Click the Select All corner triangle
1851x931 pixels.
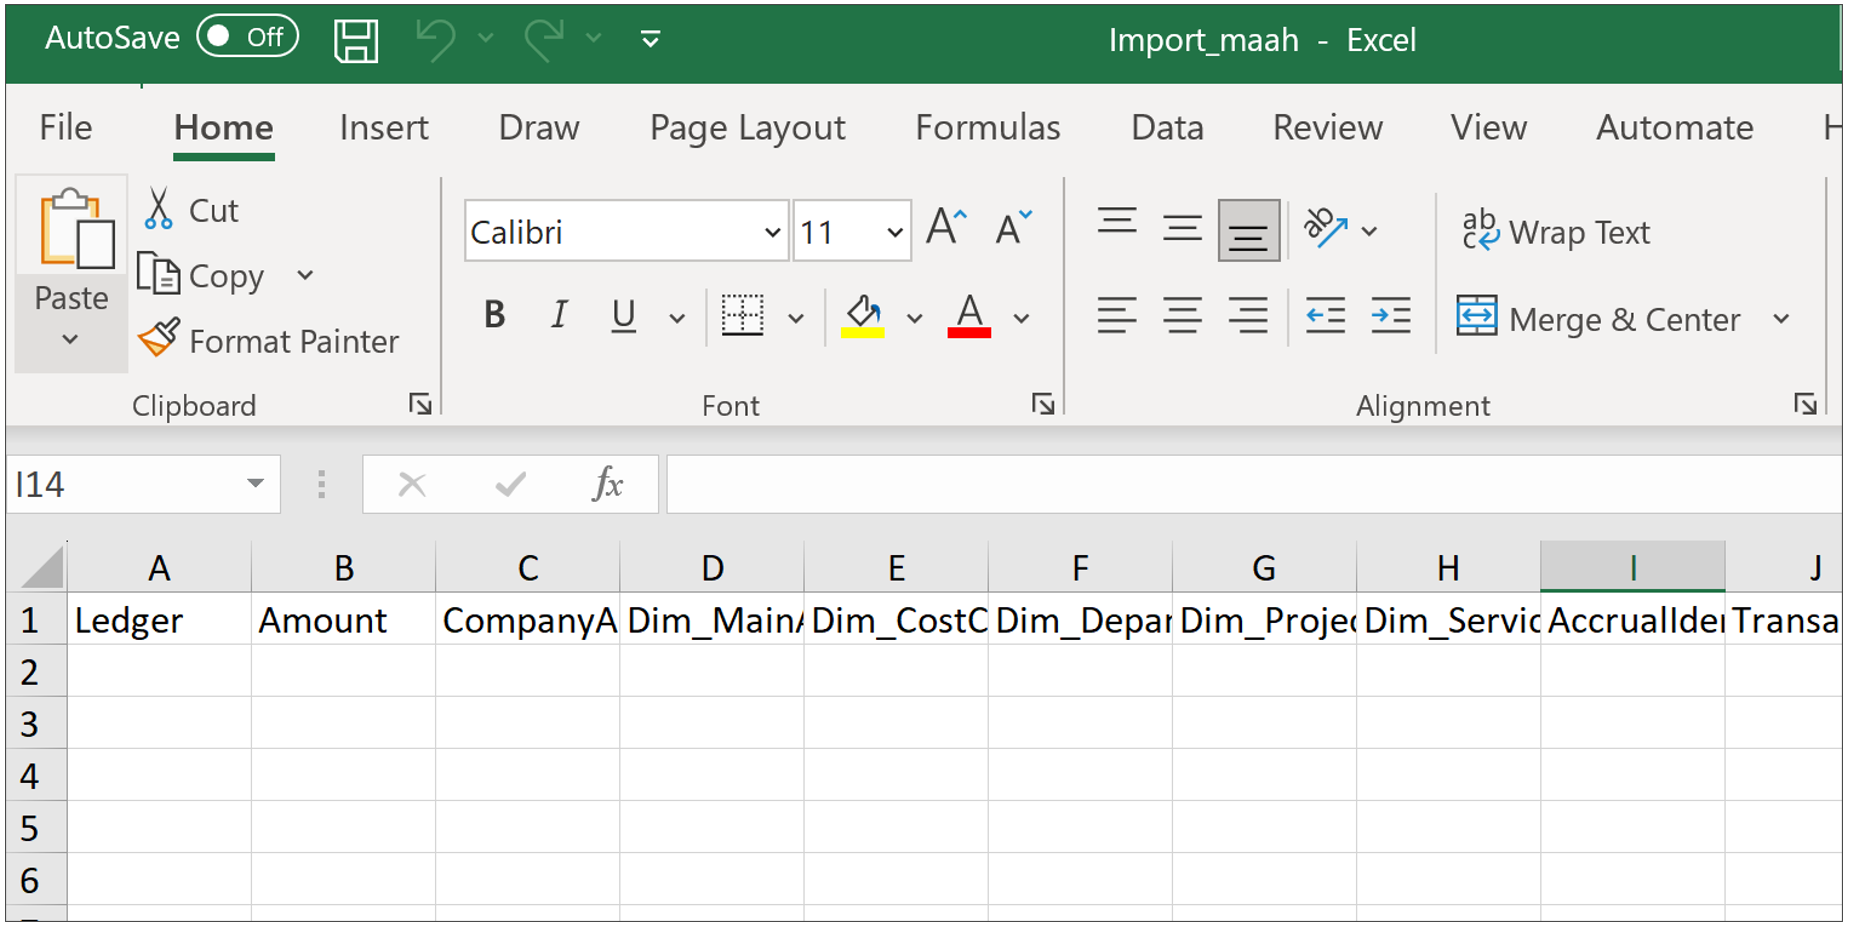point(41,567)
